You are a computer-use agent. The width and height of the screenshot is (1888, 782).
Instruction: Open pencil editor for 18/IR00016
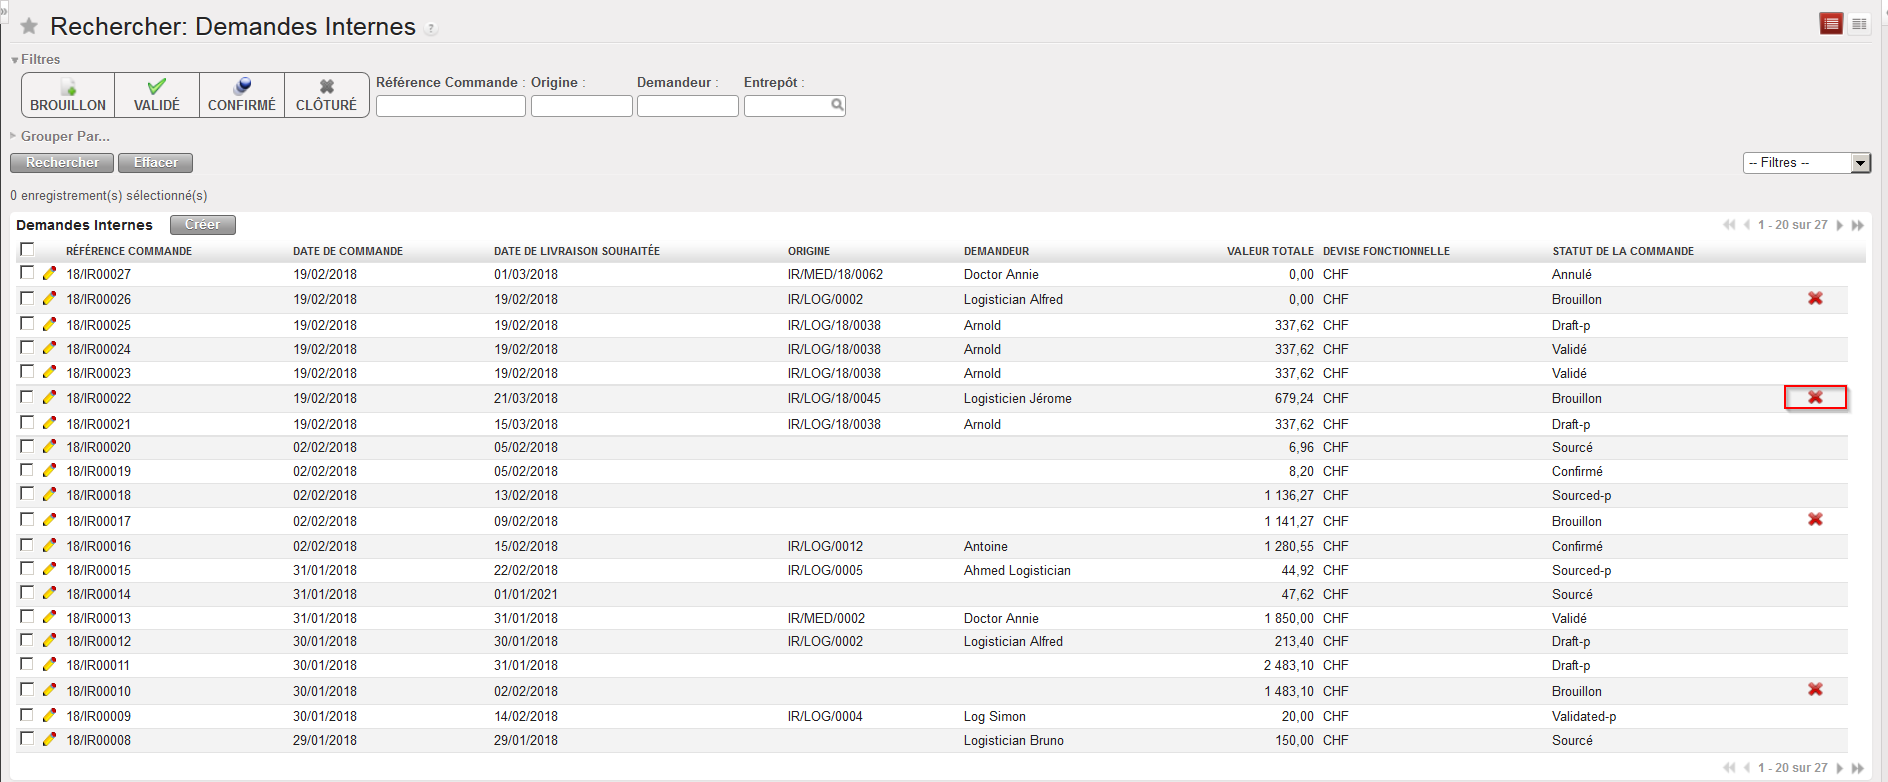[49, 546]
